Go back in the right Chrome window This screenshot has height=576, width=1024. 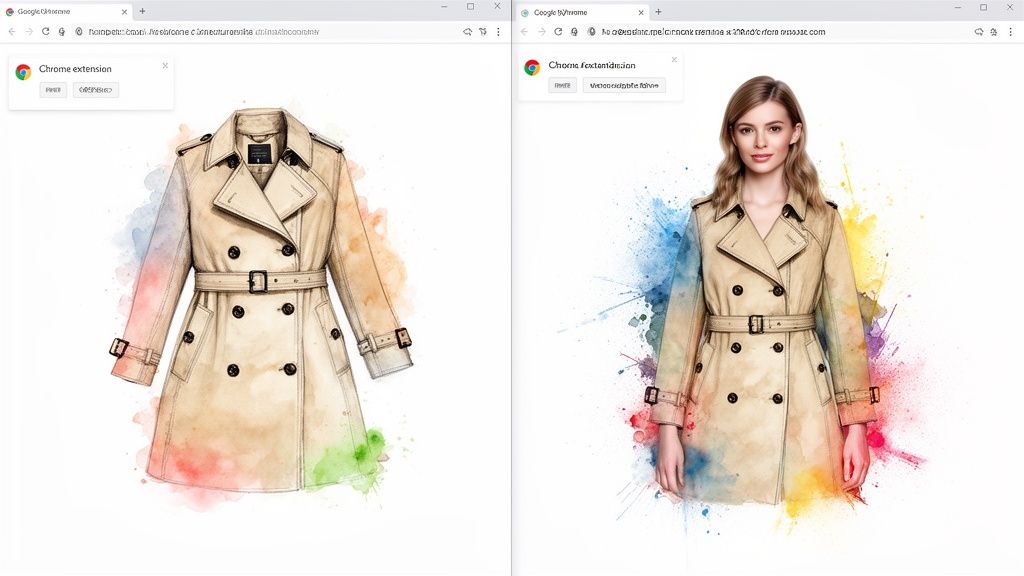click(x=524, y=31)
